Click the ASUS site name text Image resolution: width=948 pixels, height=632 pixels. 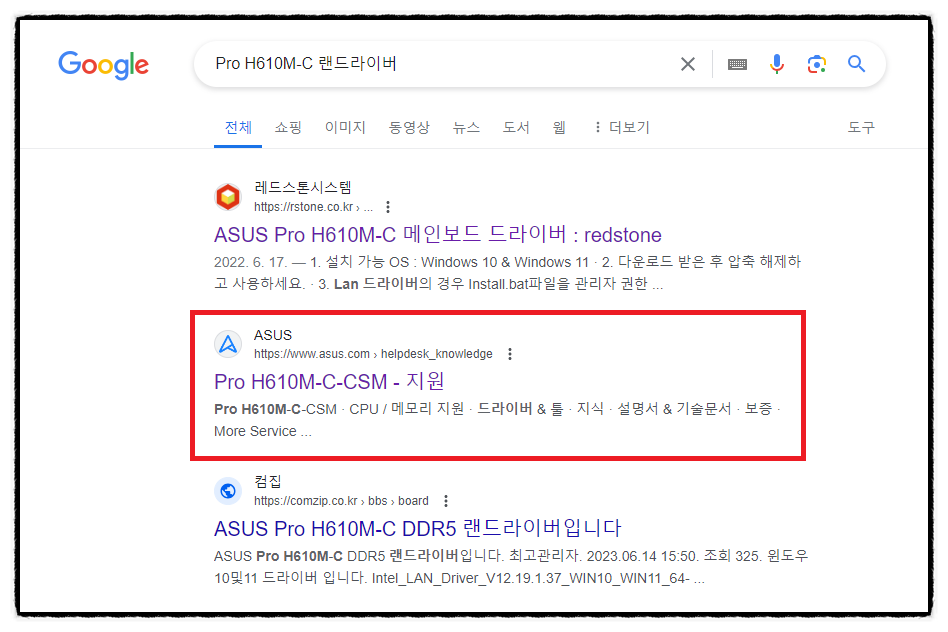[273, 335]
